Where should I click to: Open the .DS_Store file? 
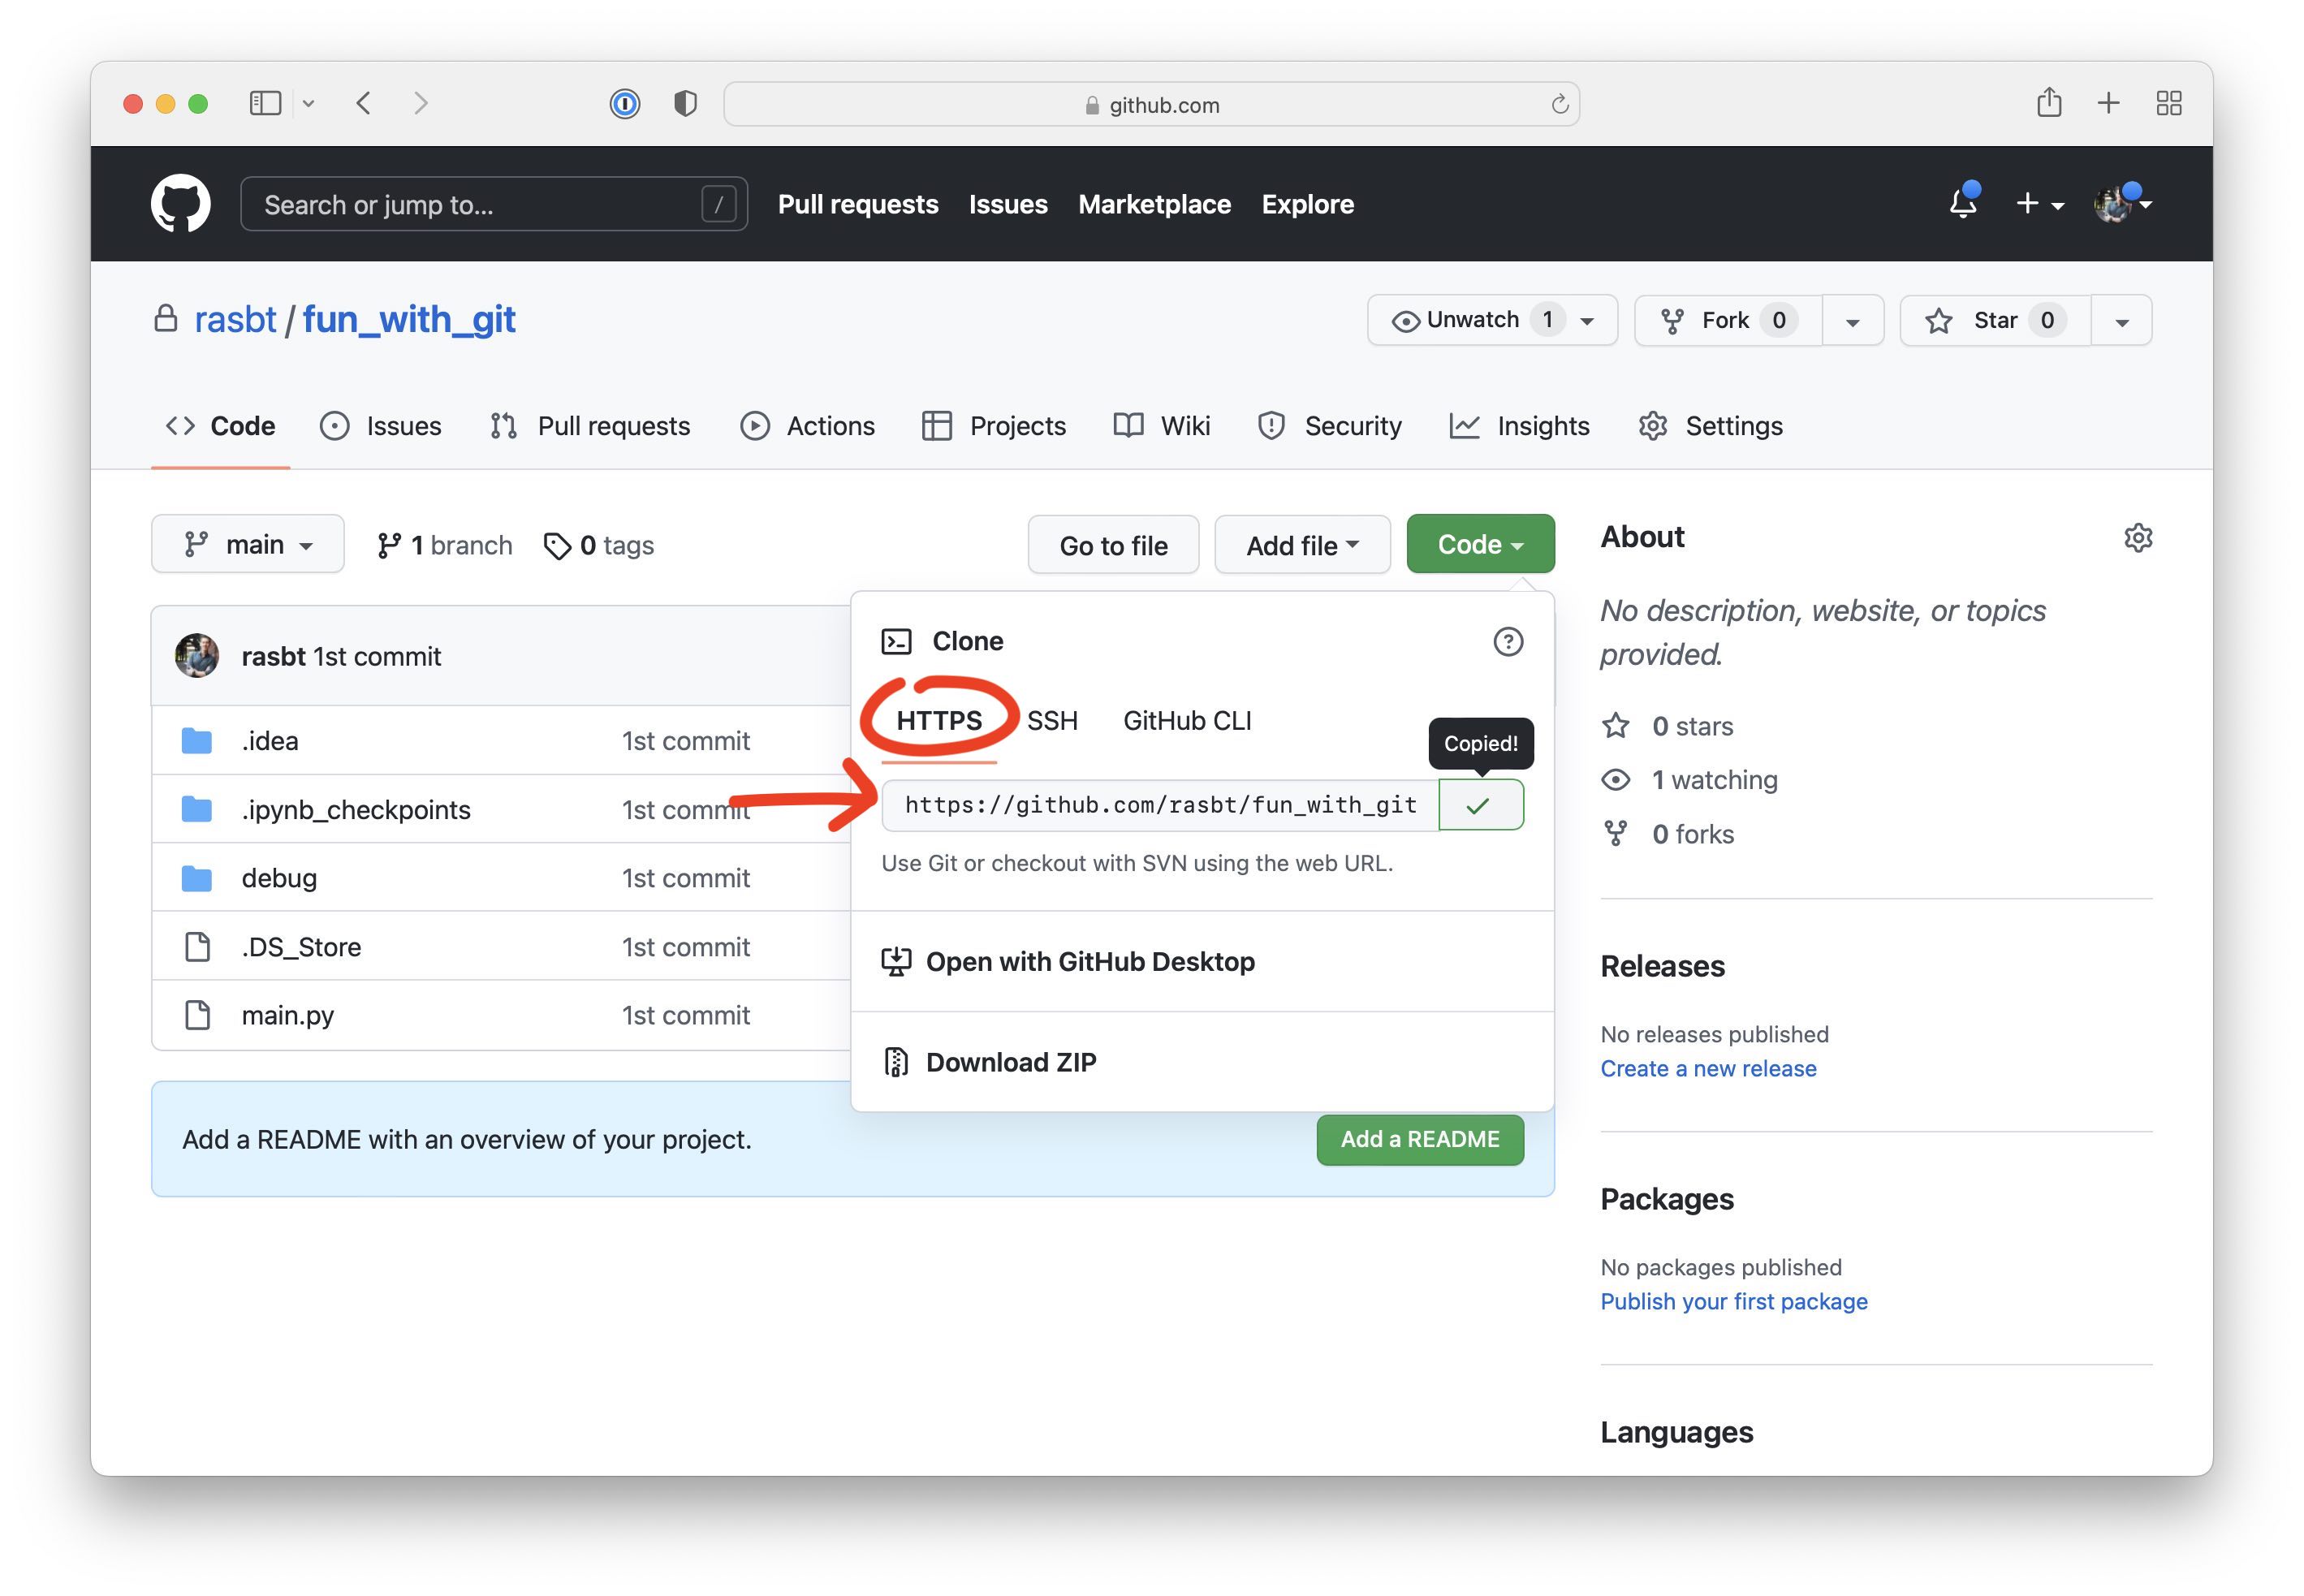(301, 947)
